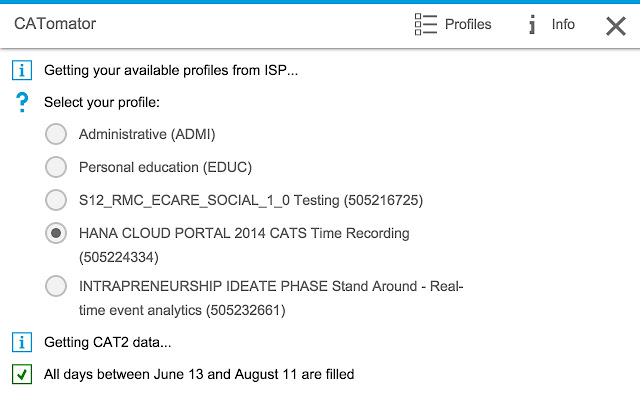The image size is (640, 400).
Task: Click the '(505224334)' profile number text
Action: coord(119,257)
